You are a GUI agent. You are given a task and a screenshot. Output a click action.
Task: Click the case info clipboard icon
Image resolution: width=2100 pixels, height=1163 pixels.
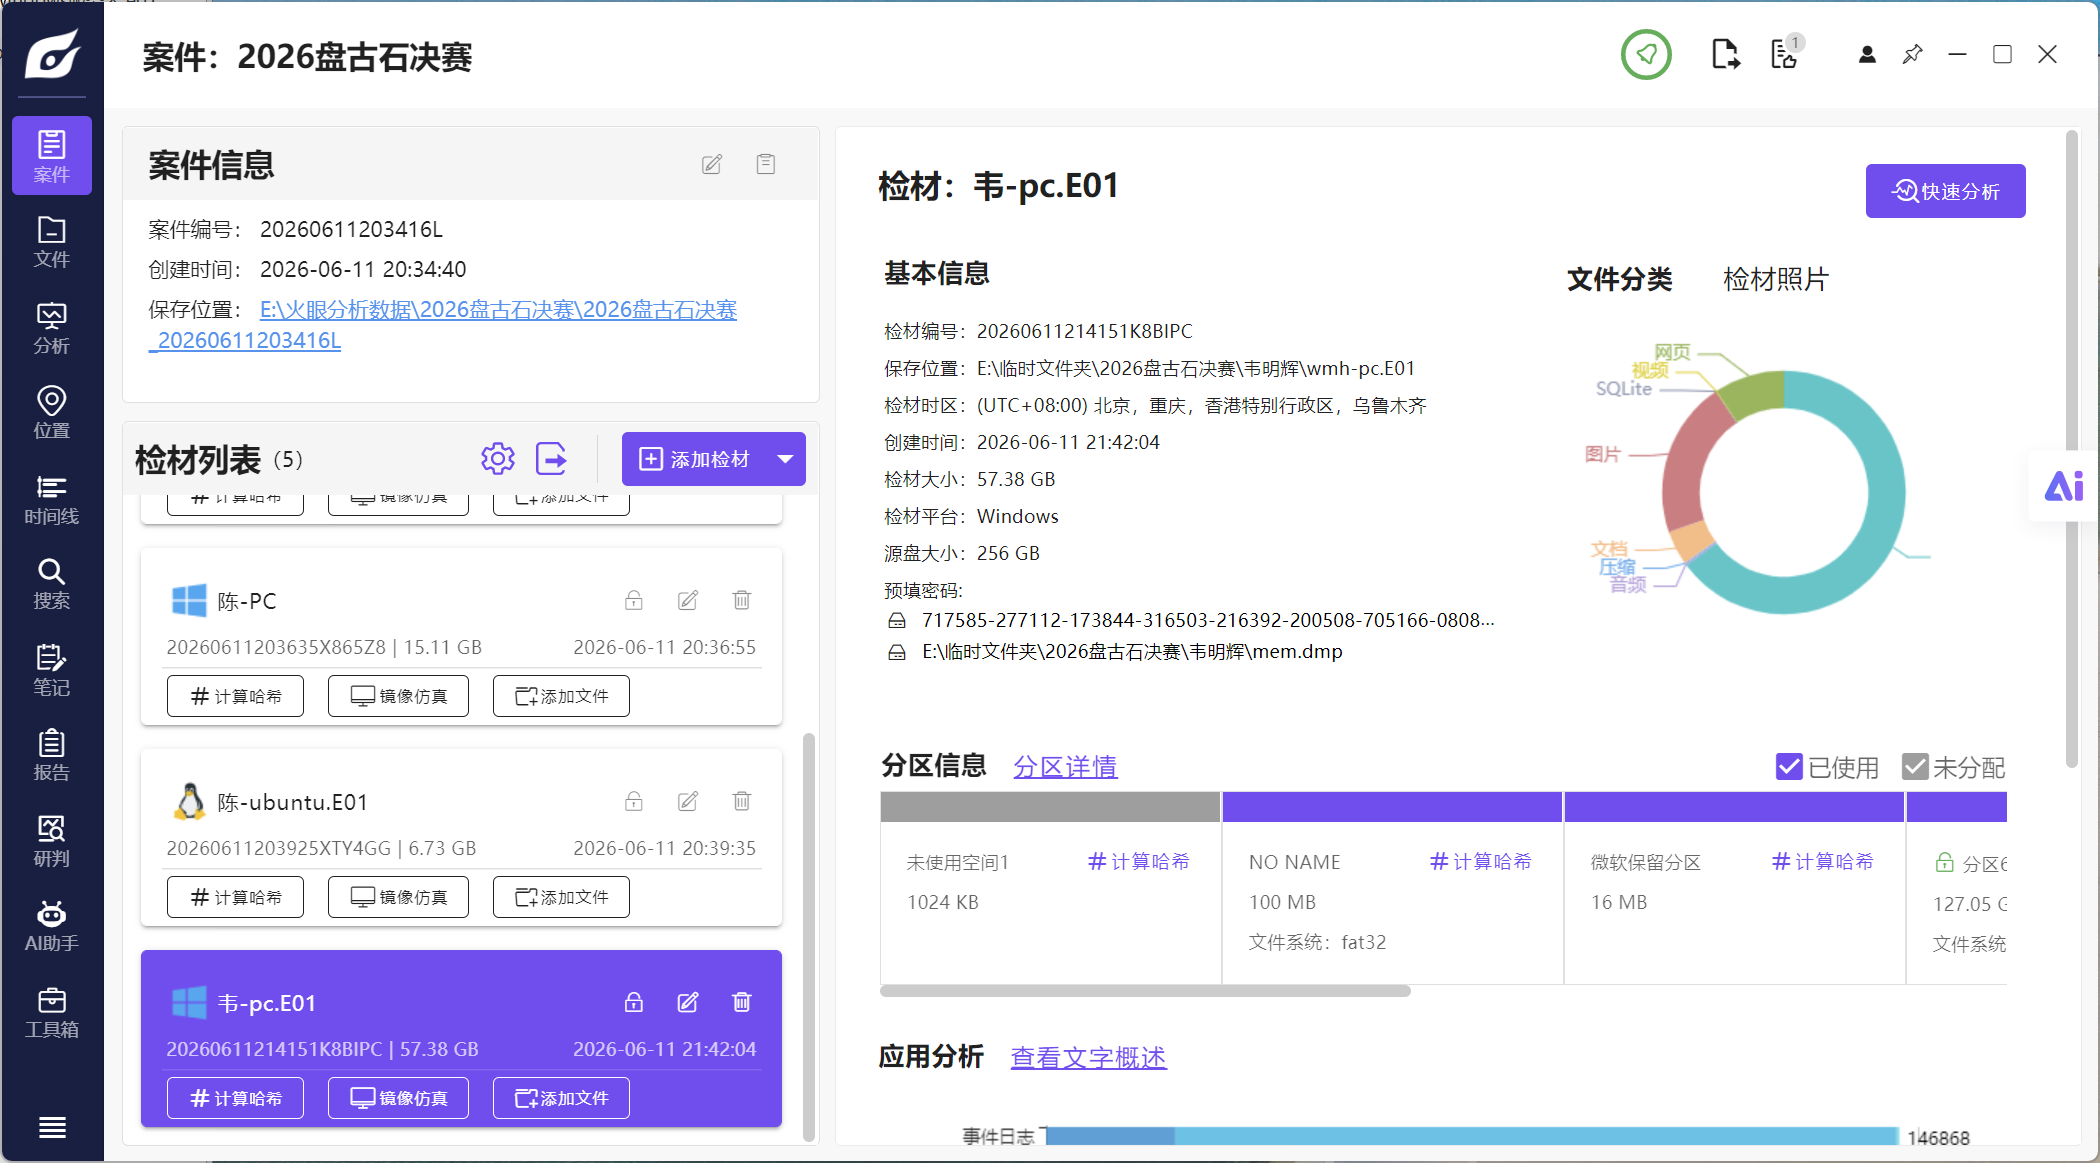[x=766, y=164]
